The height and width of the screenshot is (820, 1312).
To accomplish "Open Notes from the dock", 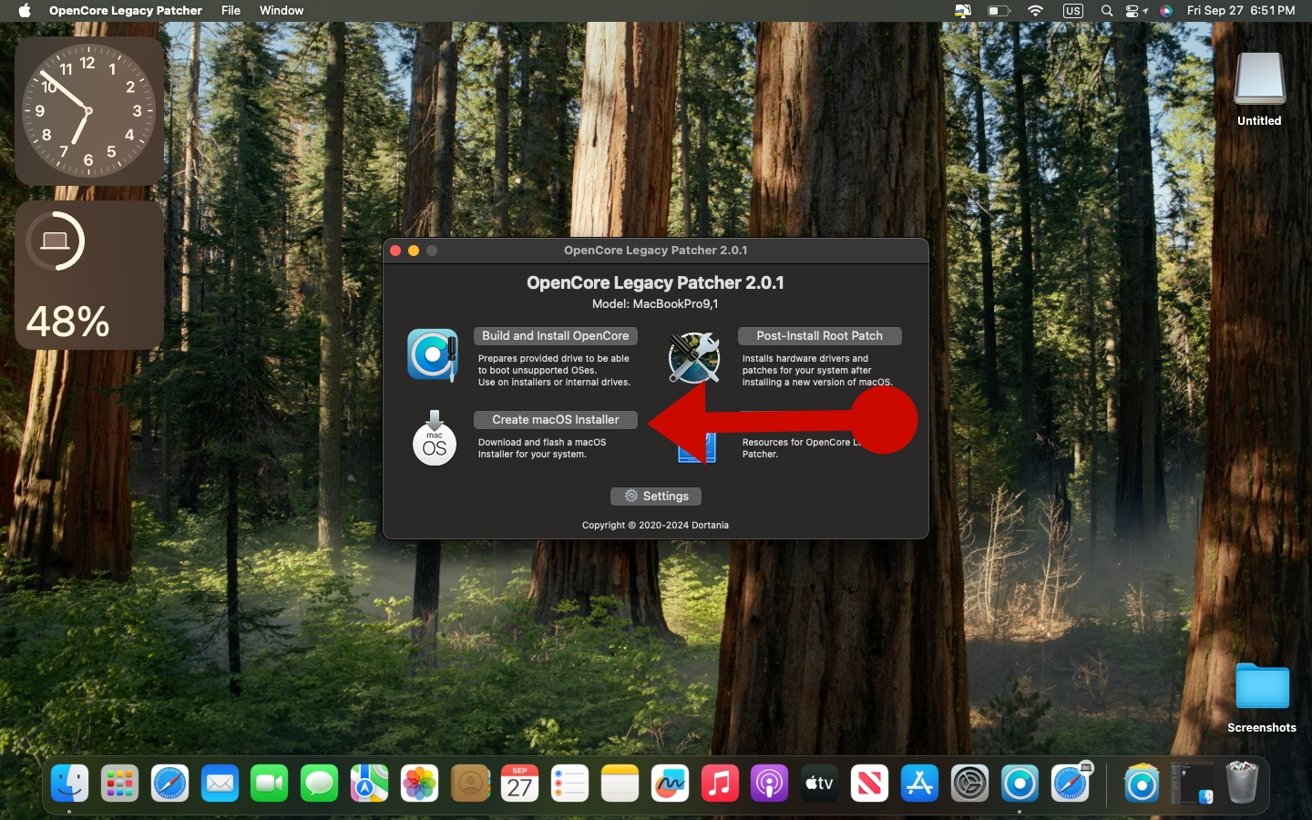I will click(620, 783).
